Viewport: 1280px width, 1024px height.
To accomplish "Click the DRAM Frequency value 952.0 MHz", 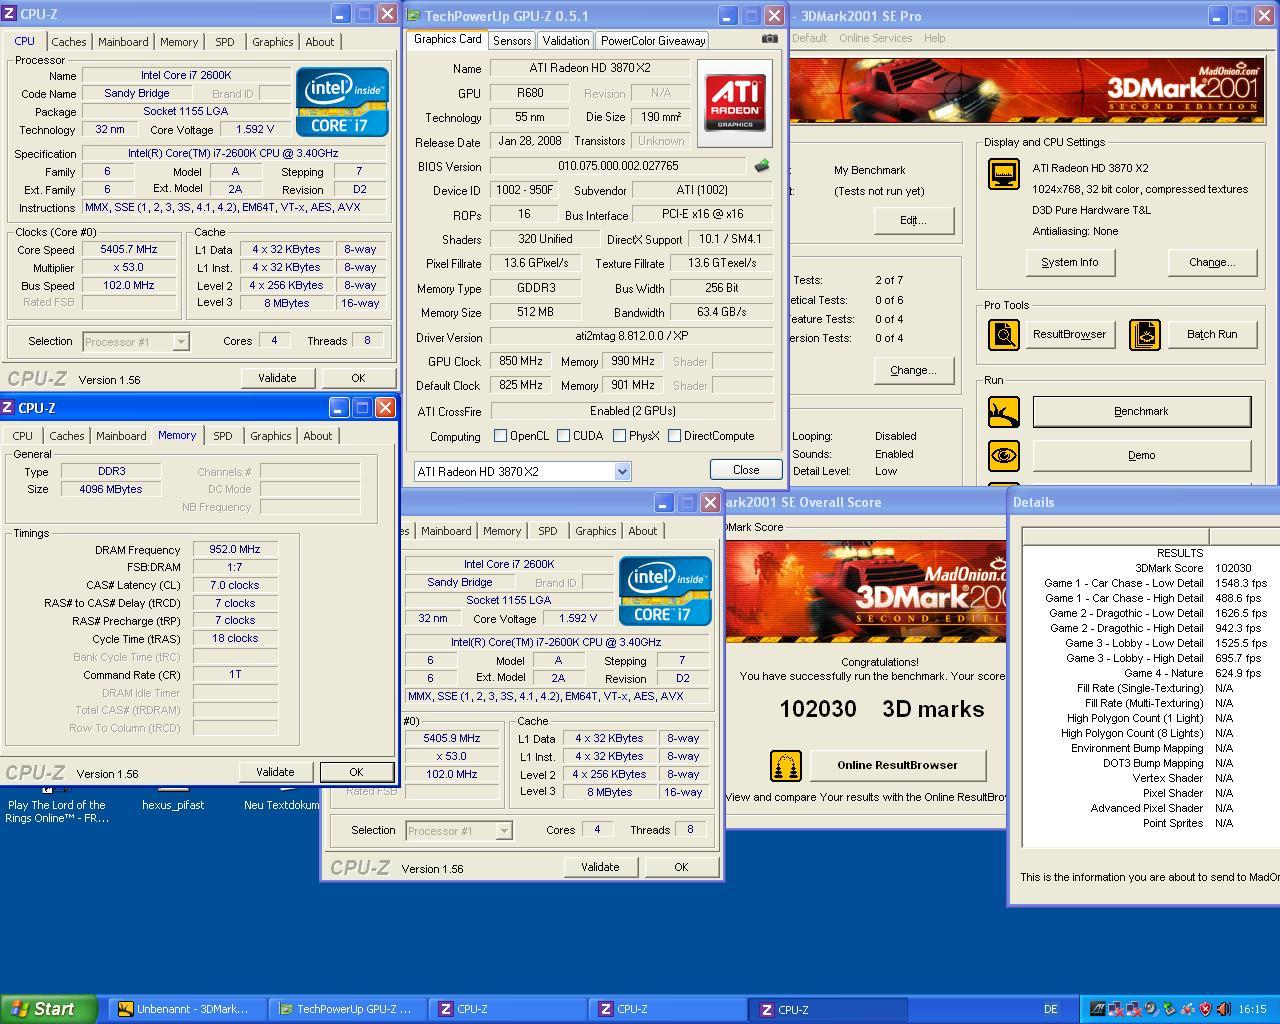I will [235, 550].
